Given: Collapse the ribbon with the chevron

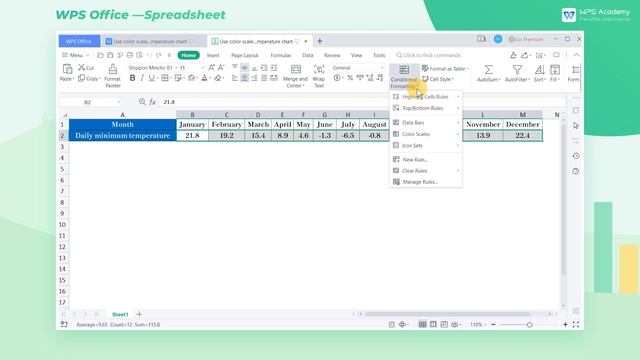Looking at the screenshot, I should (x=576, y=55).
